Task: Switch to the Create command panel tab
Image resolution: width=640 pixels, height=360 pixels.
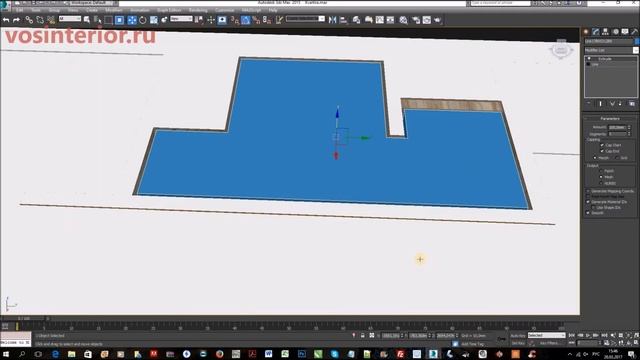Action: pos(586,31)
